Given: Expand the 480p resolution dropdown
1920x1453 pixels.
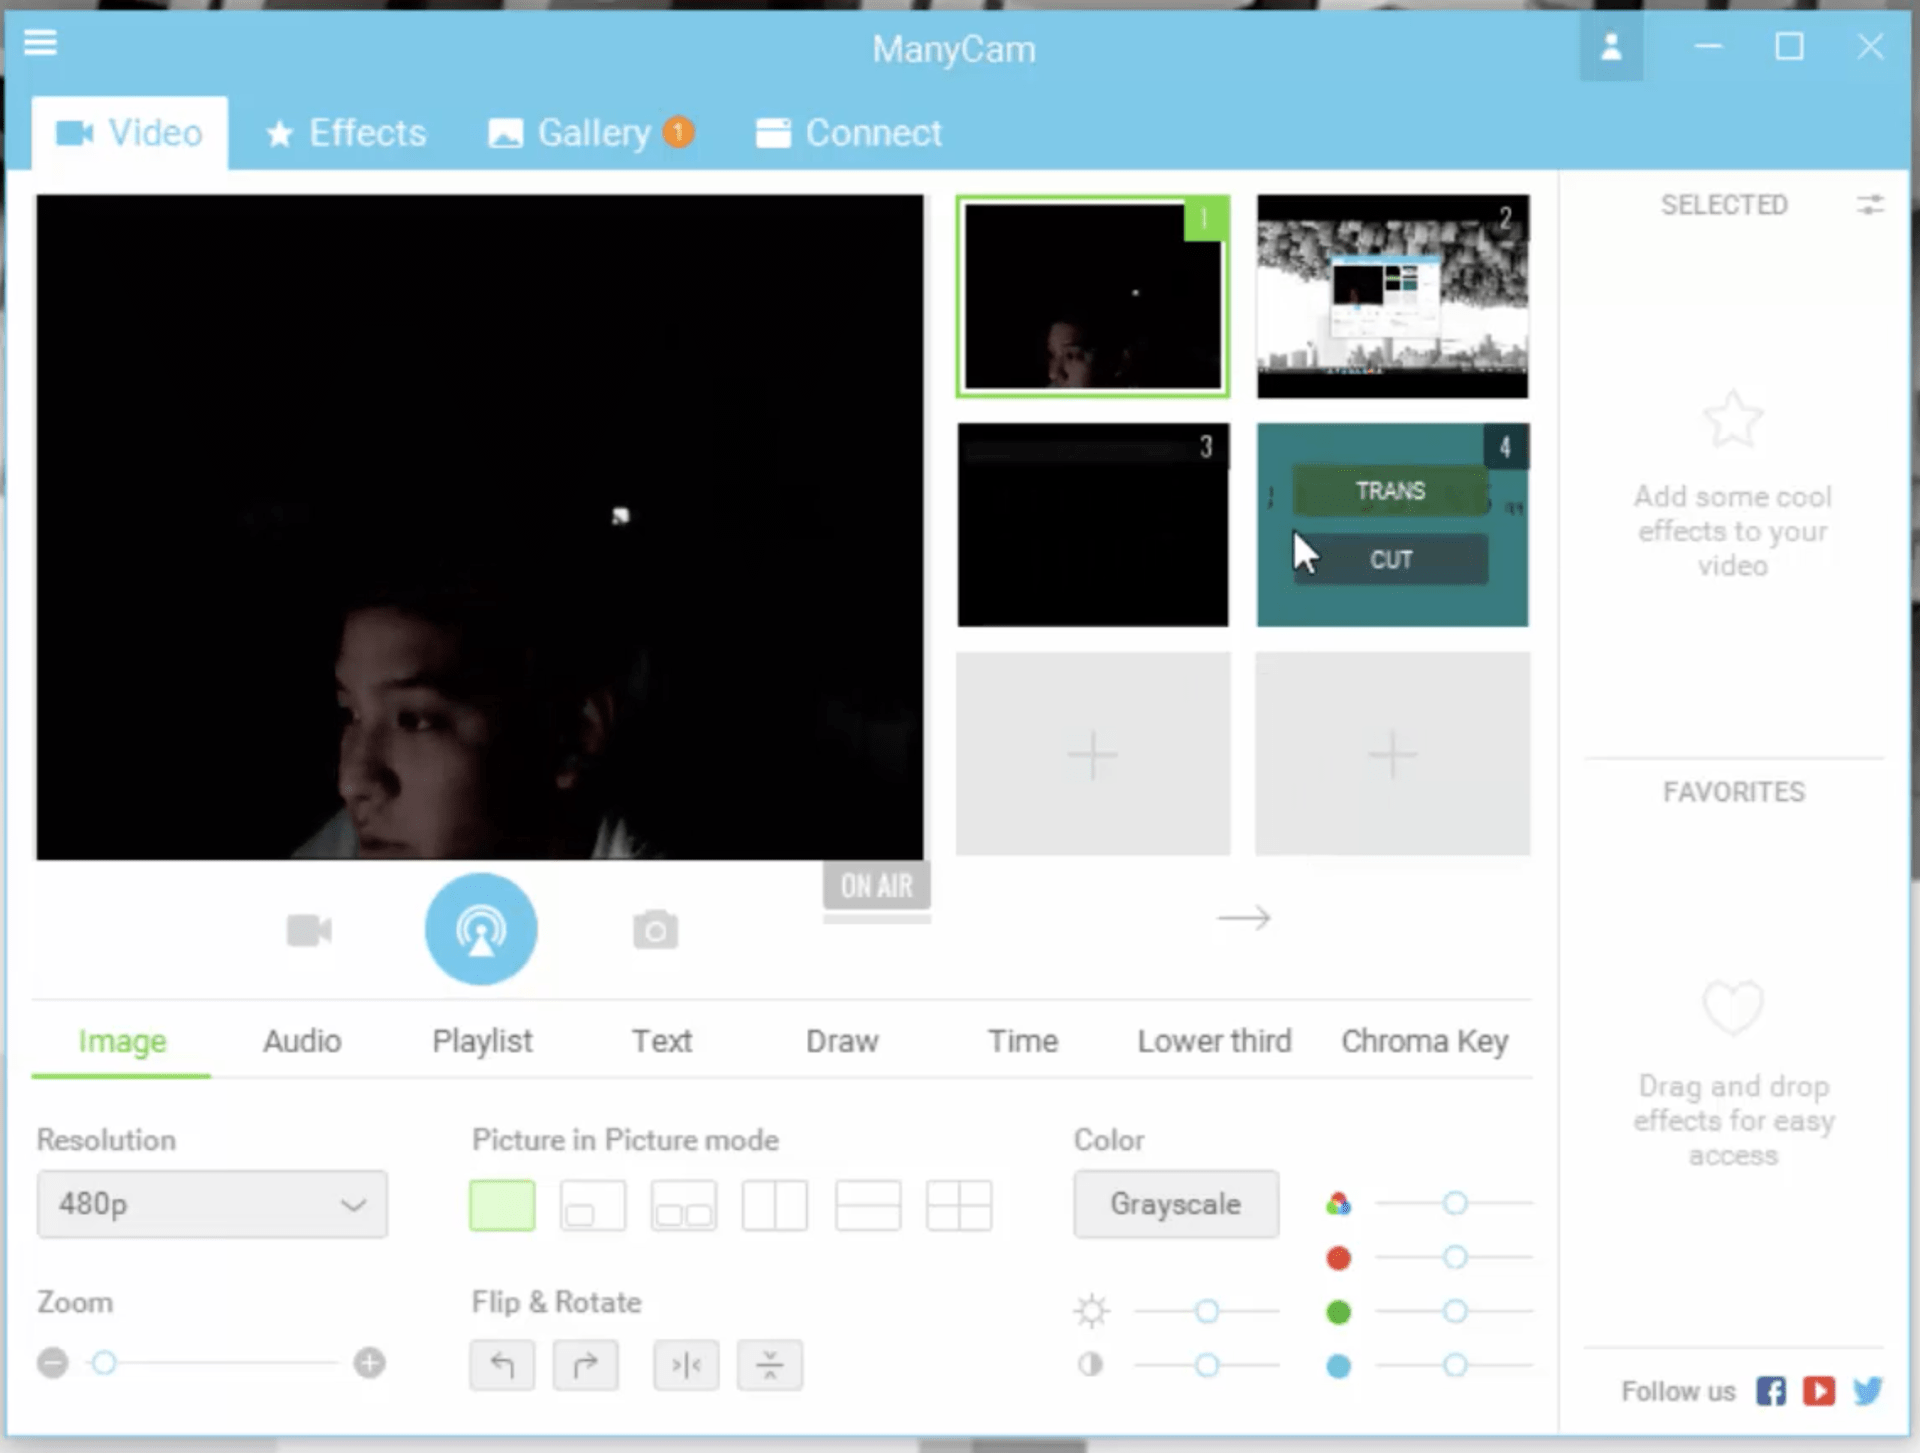Looking at the screenshot, I should pyautogui.click(x=212, y=1204).
